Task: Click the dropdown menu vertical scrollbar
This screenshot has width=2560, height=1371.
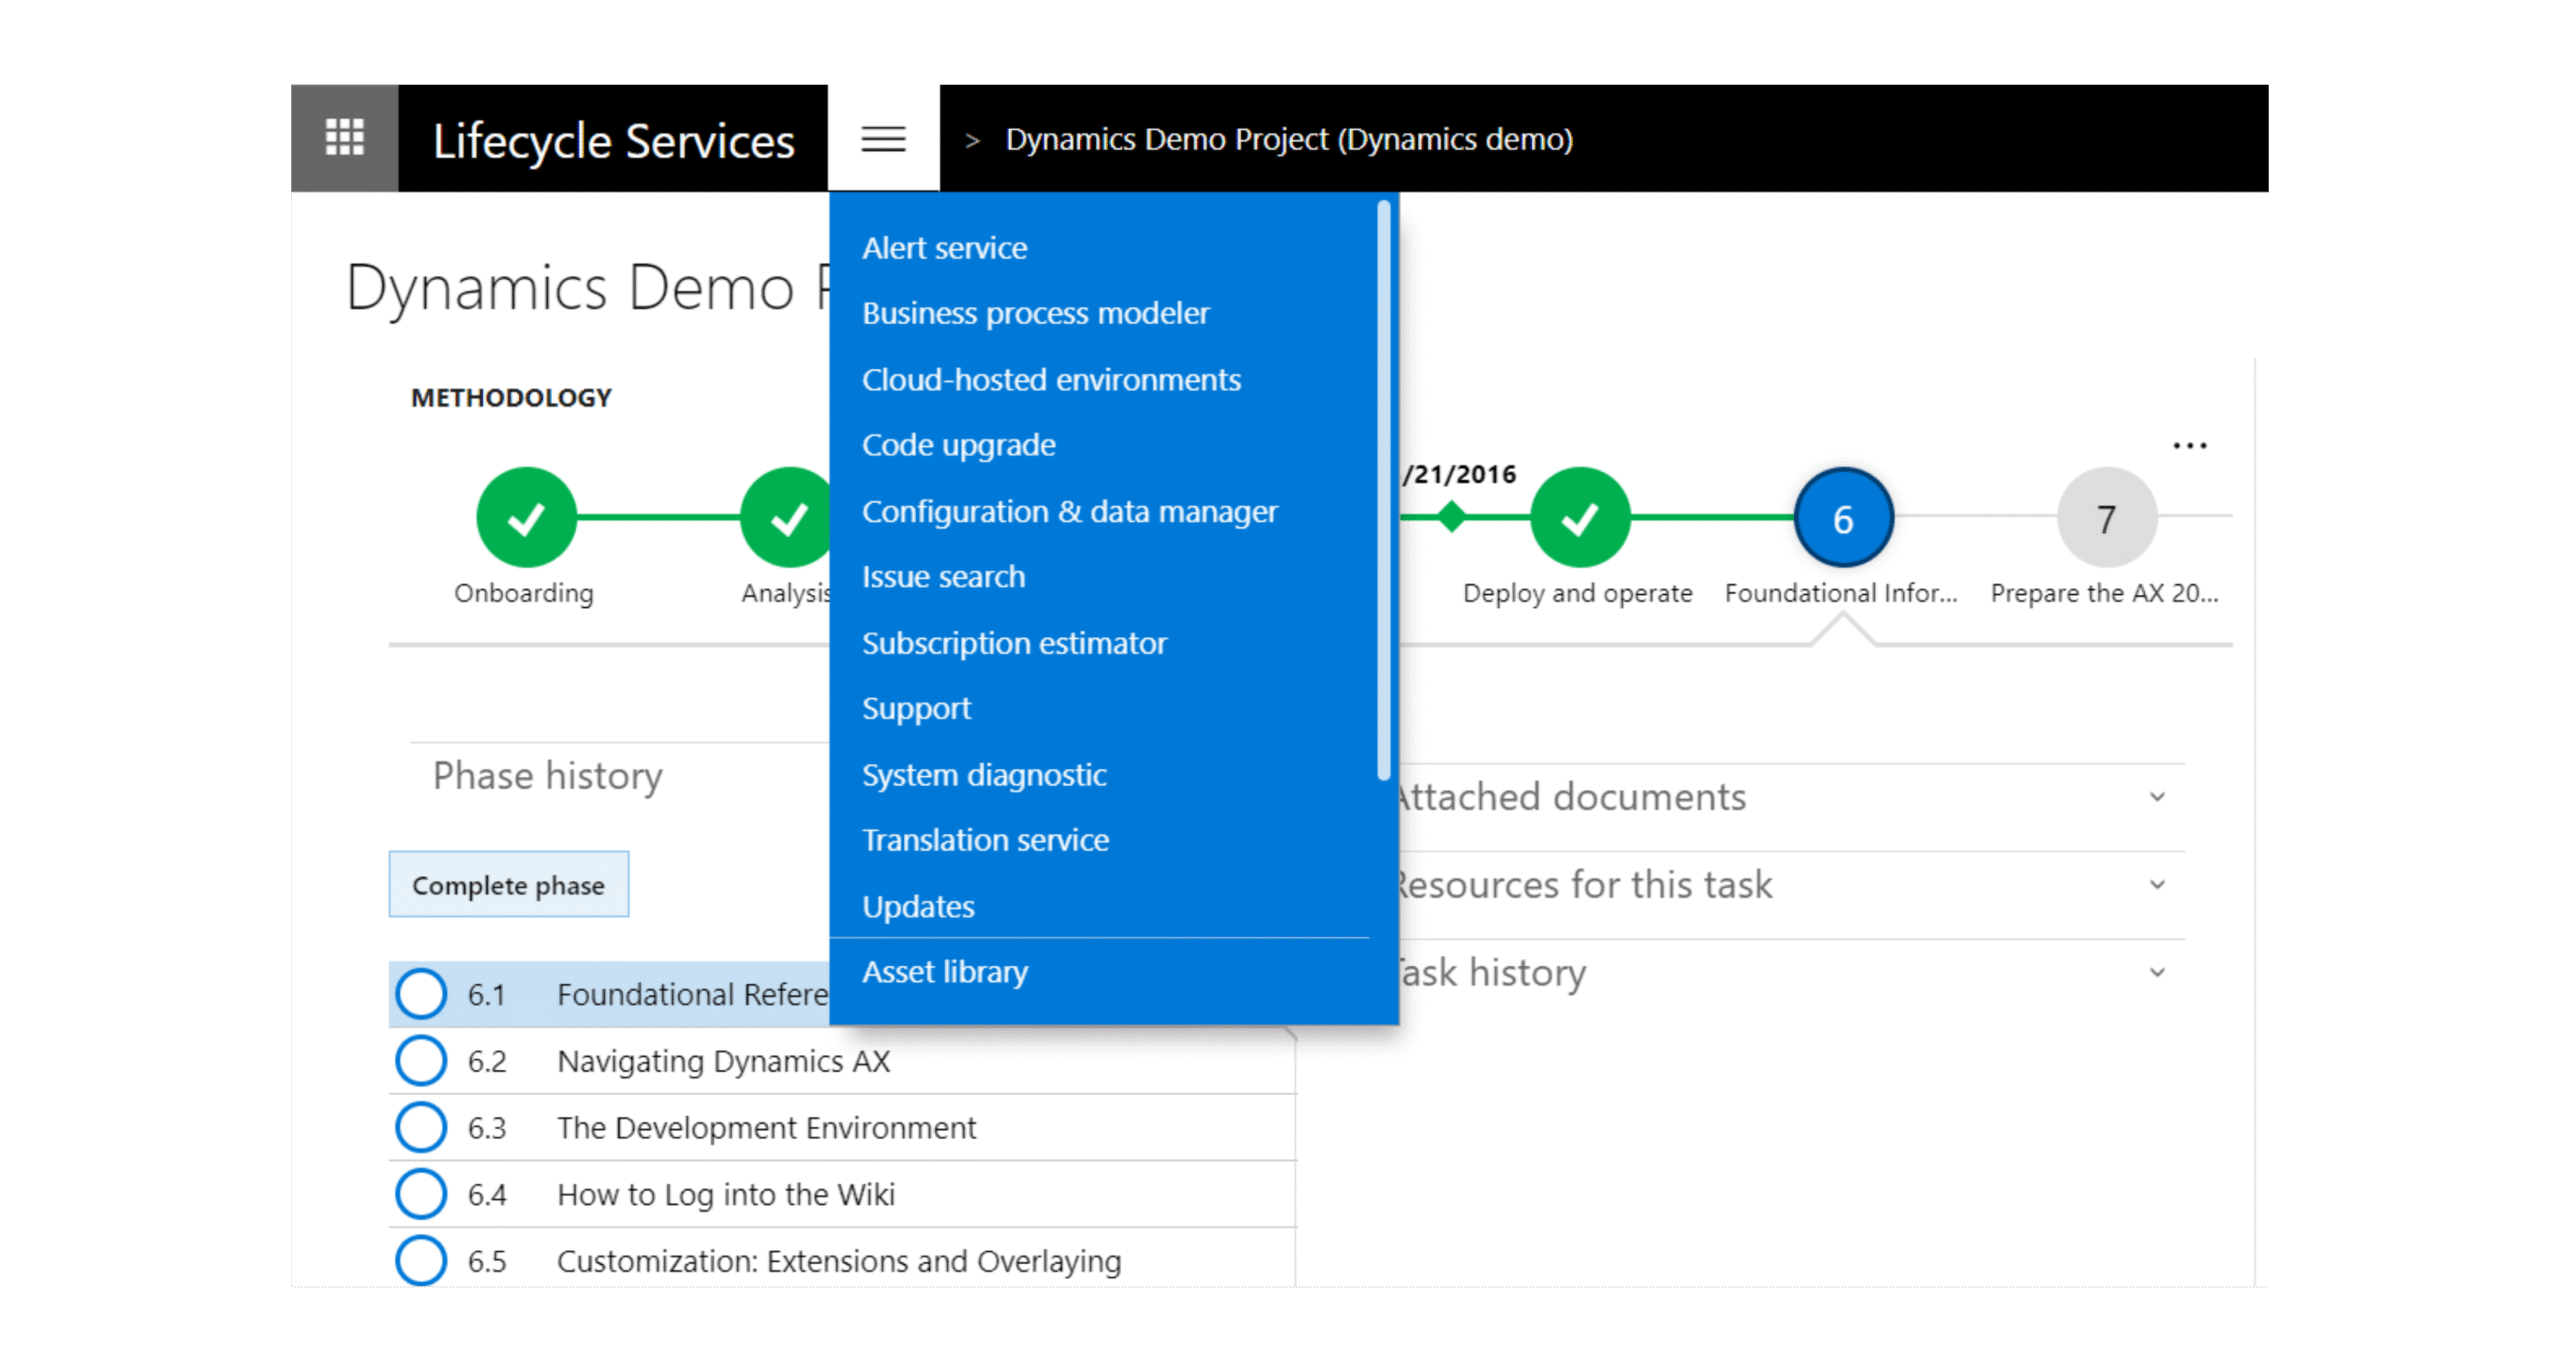Action: (1383, 490)
